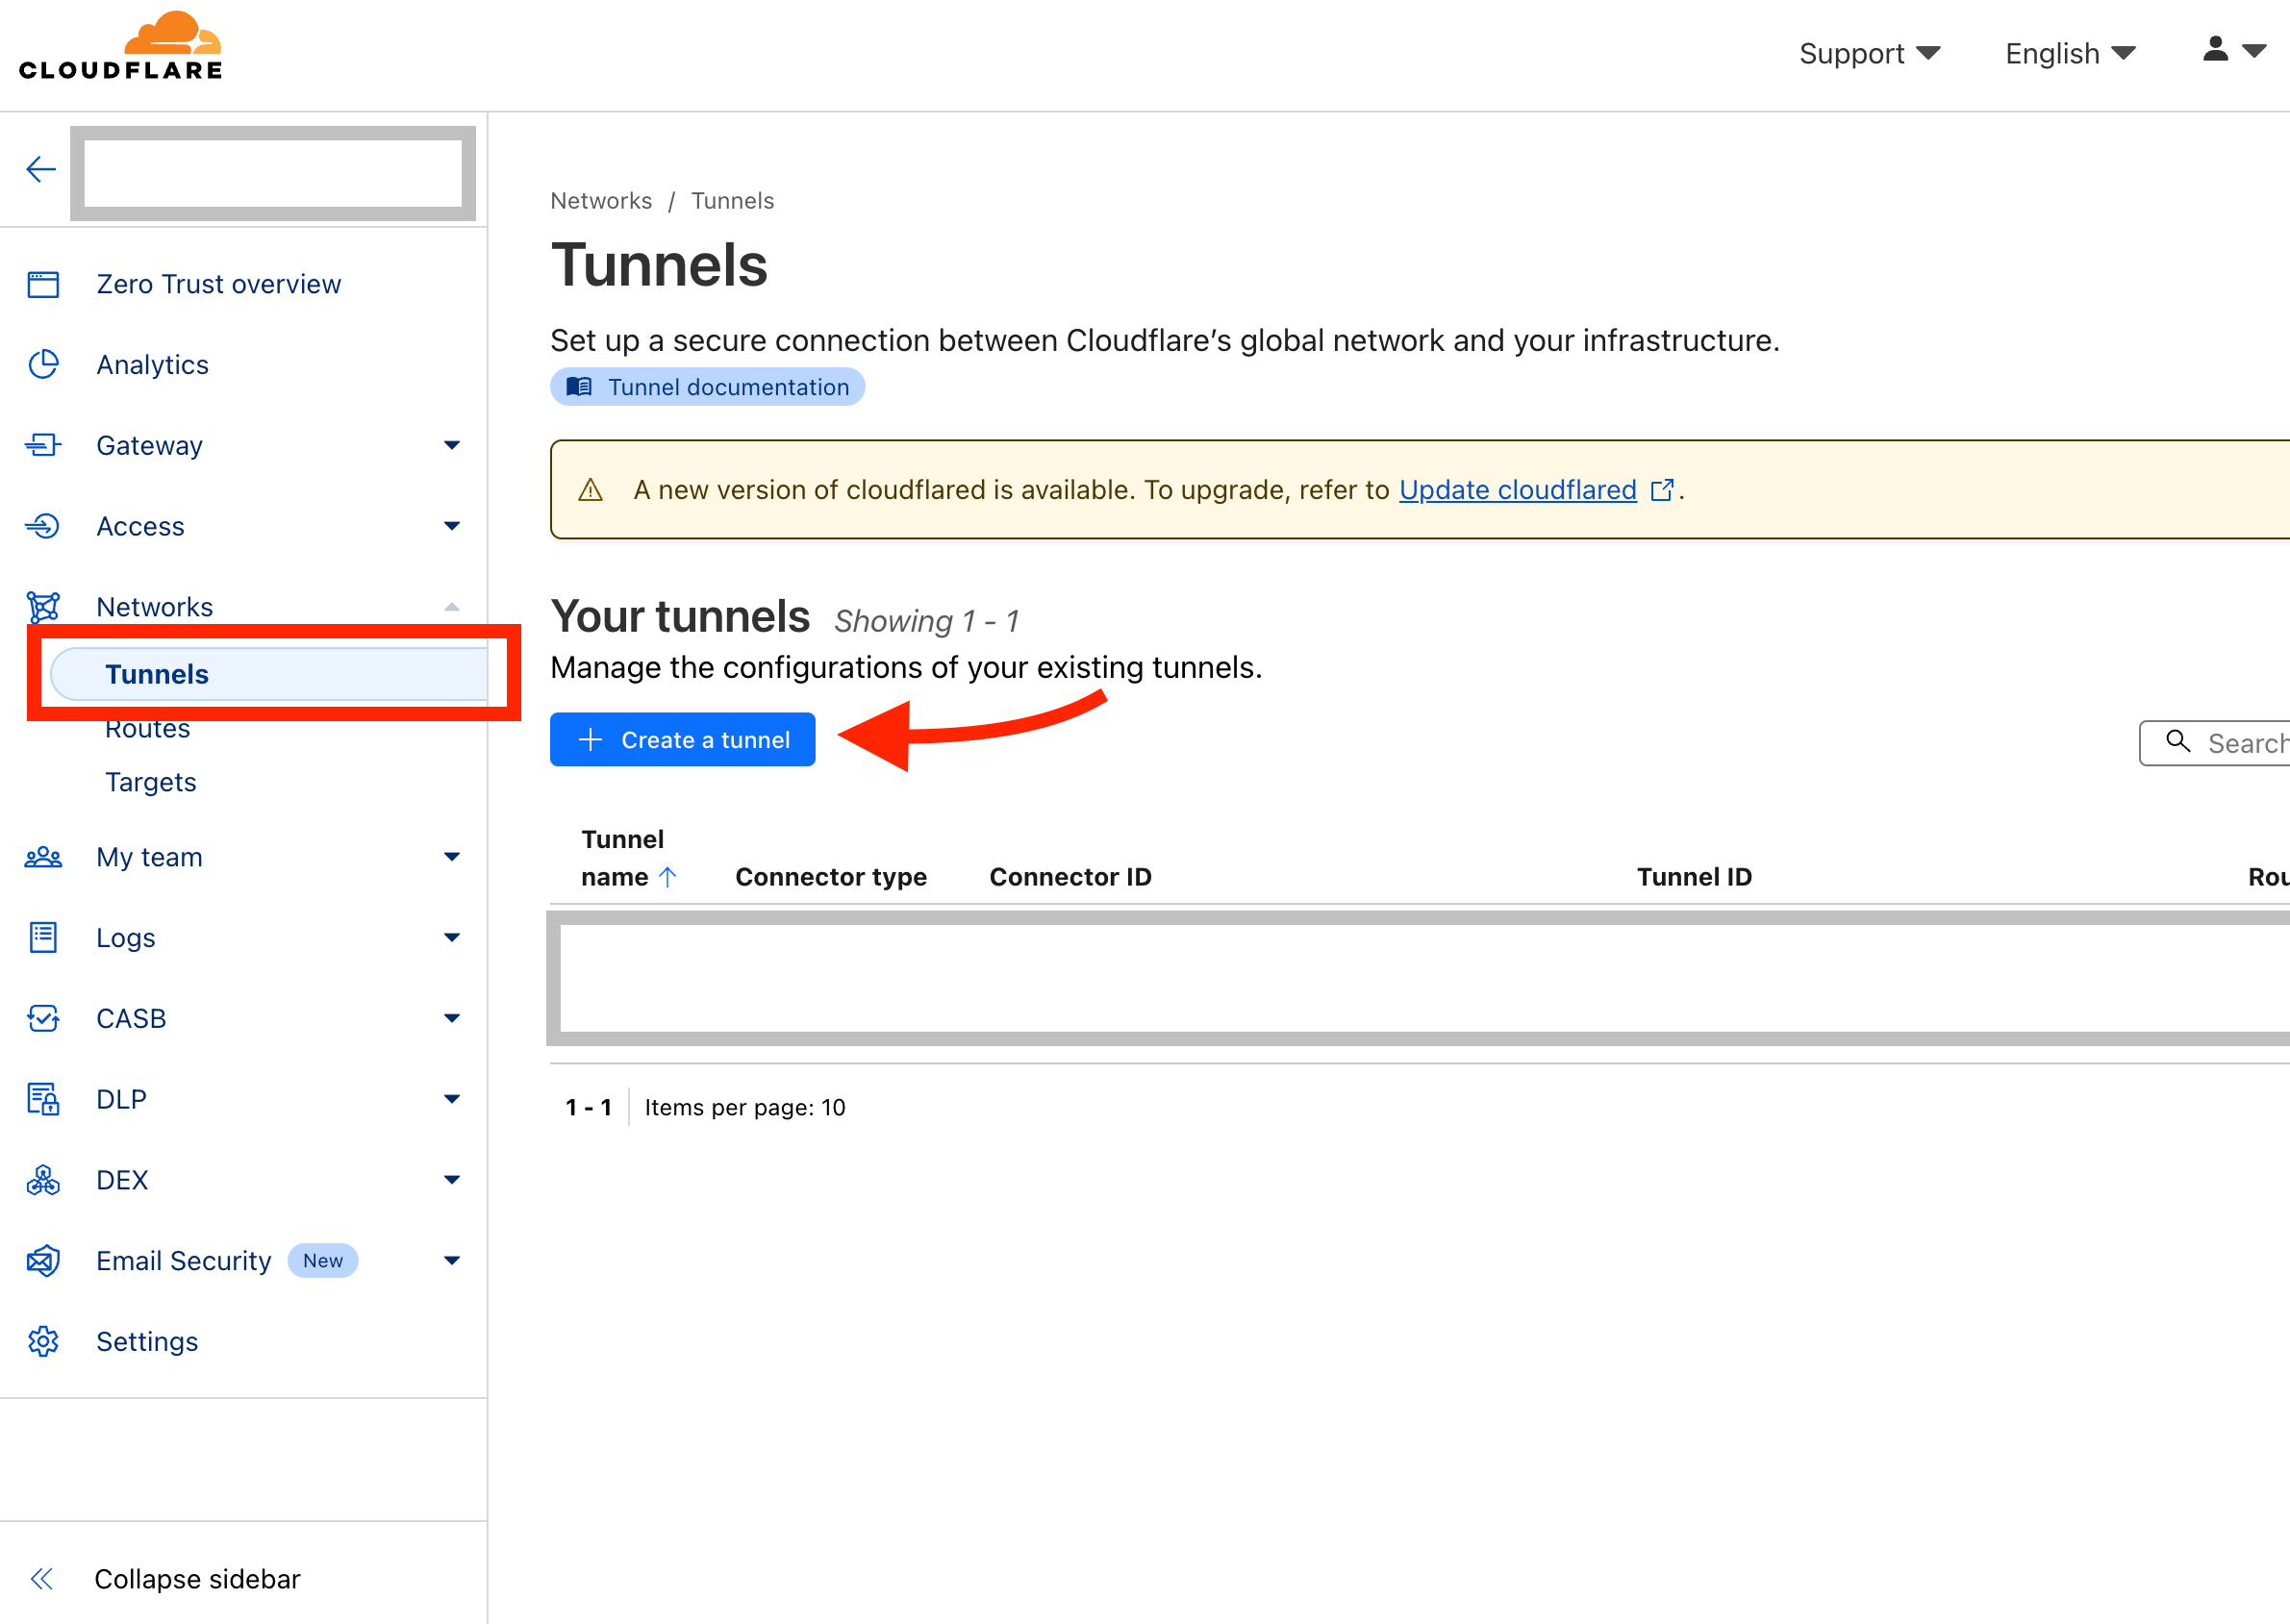
Task: Click the CASB icon in sidebar
Action: point(43,1018)
